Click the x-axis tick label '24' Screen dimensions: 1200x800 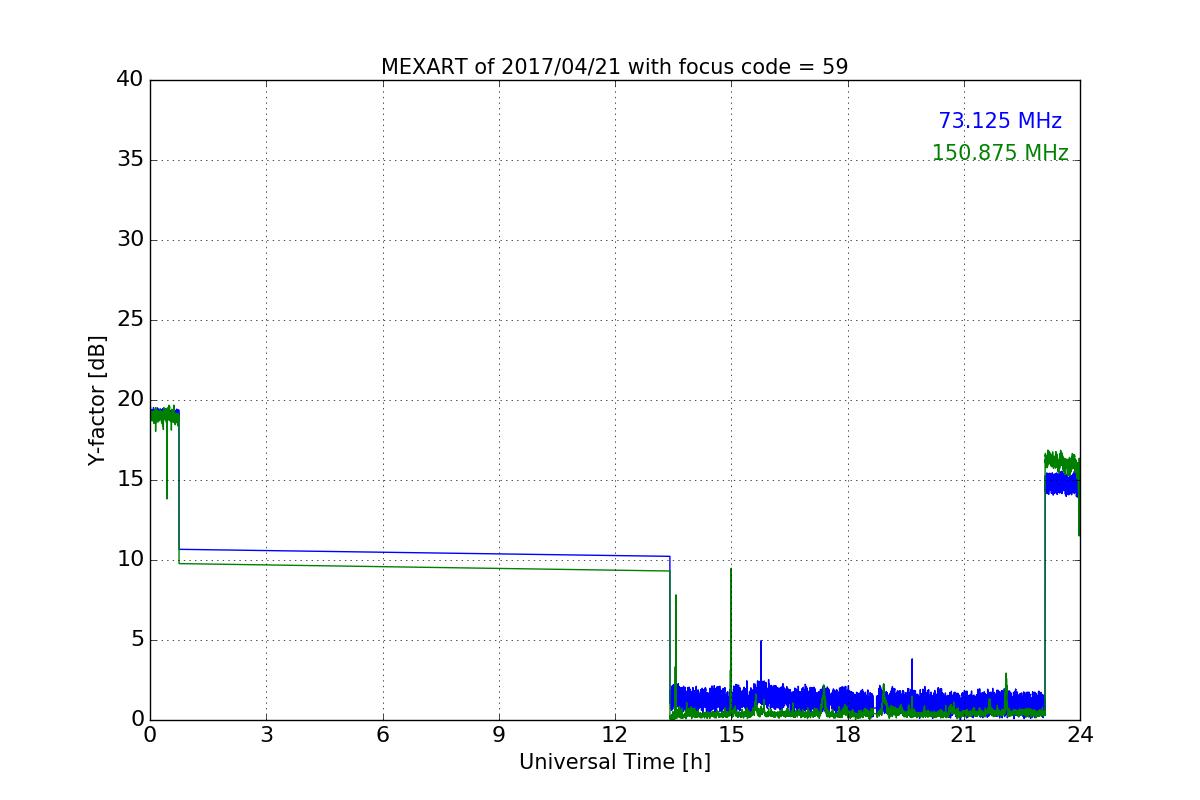click(1080, 734)
